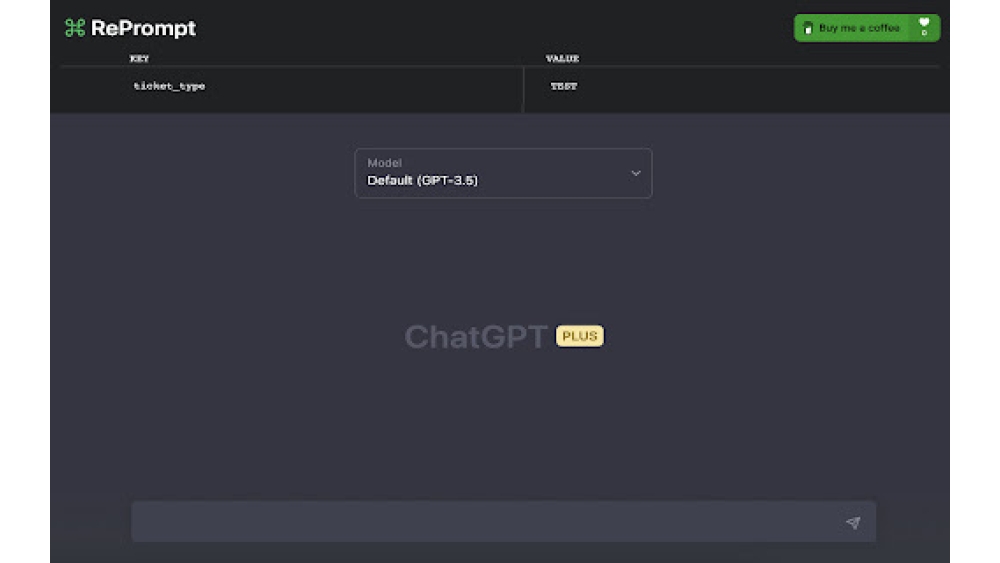Click the VALUE column header
Viewport: 1000px width, 563px height.
coord(562,59)
